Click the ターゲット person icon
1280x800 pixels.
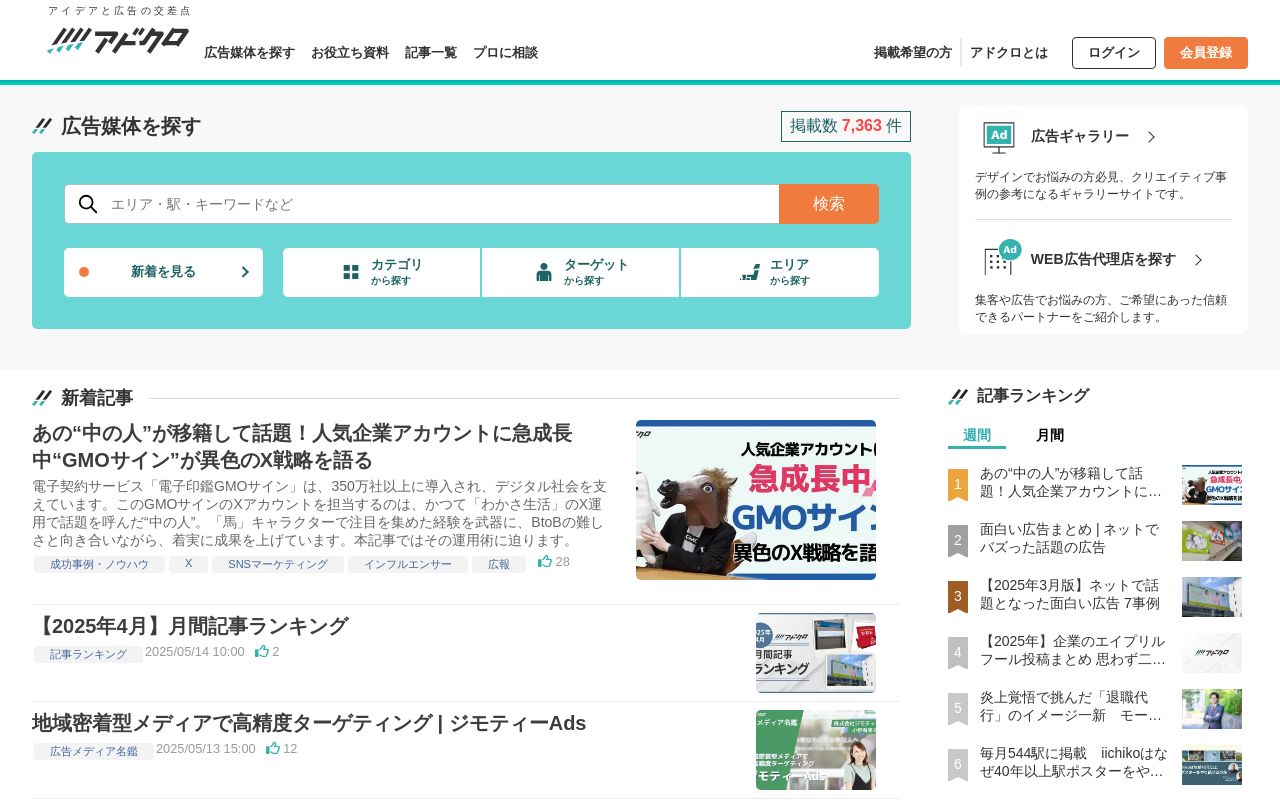point(544,272)
